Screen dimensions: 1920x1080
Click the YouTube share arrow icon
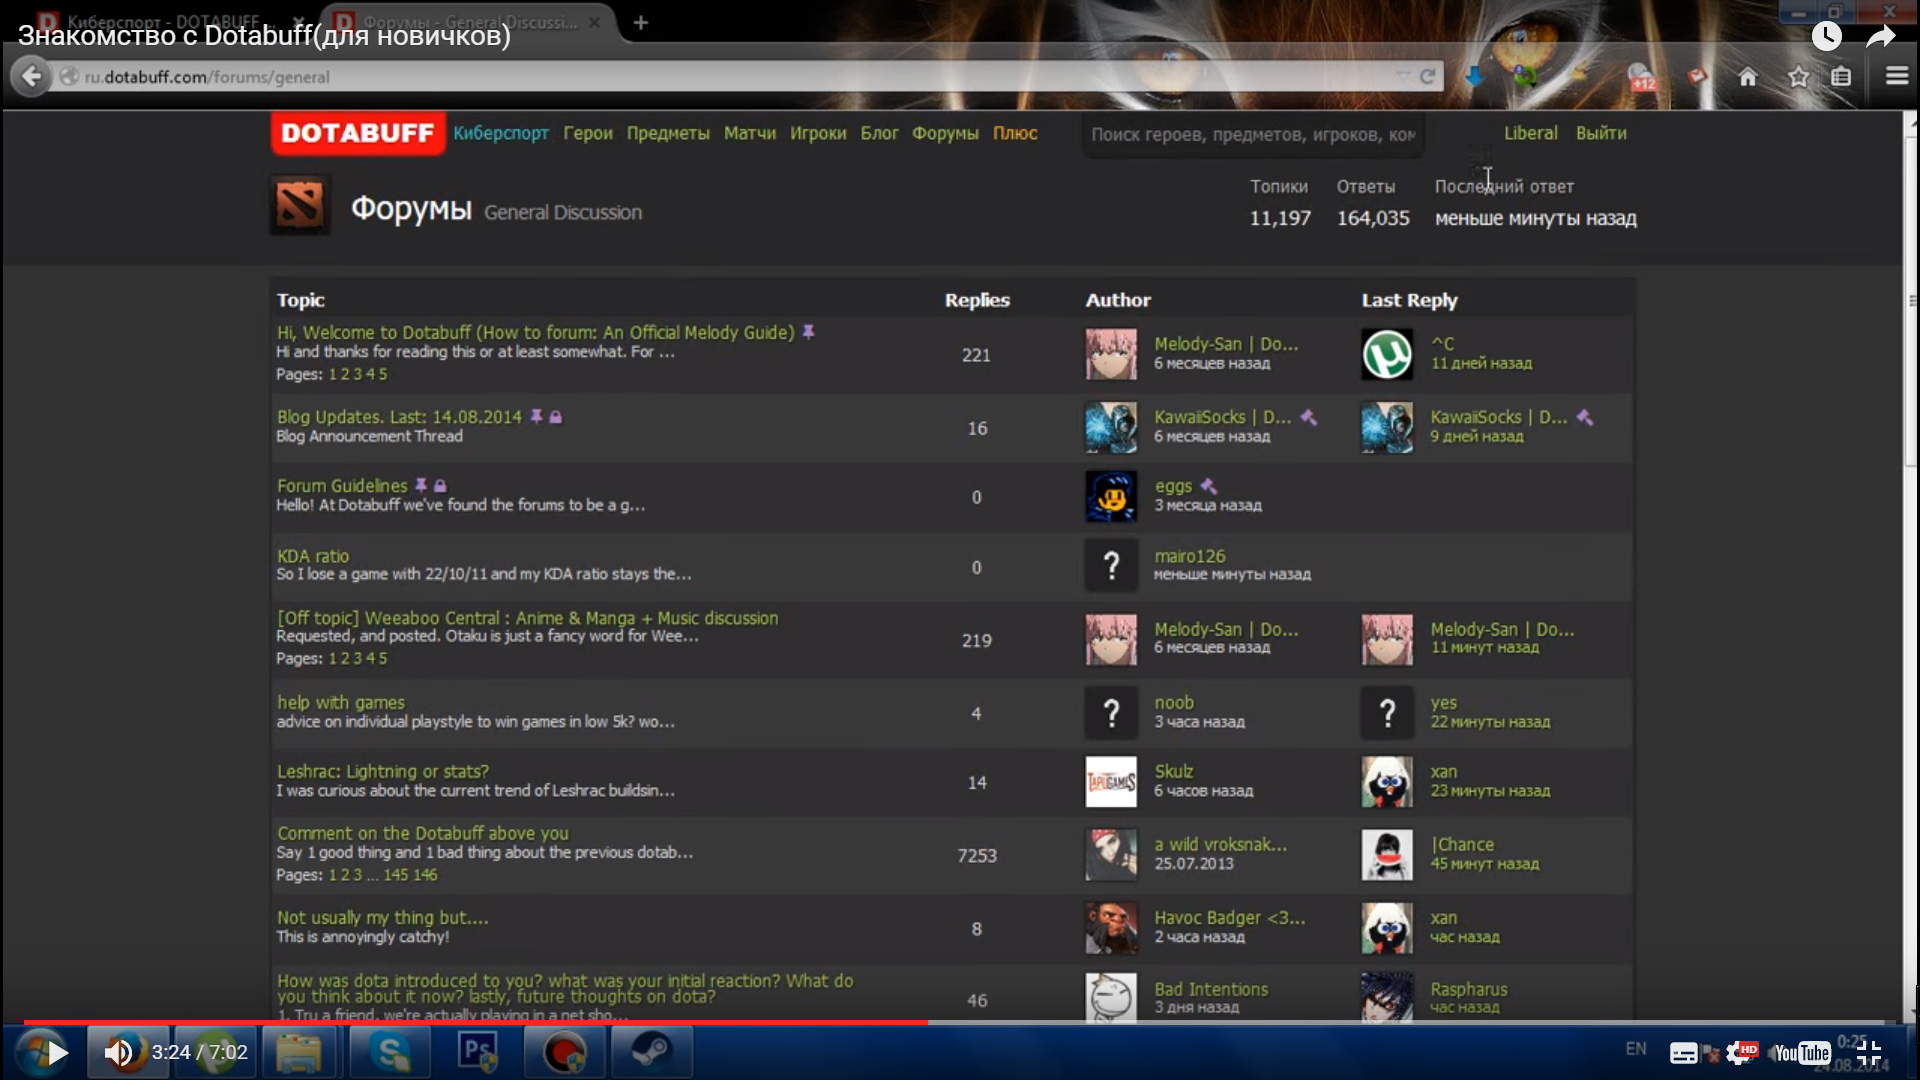coord(1881,37)
